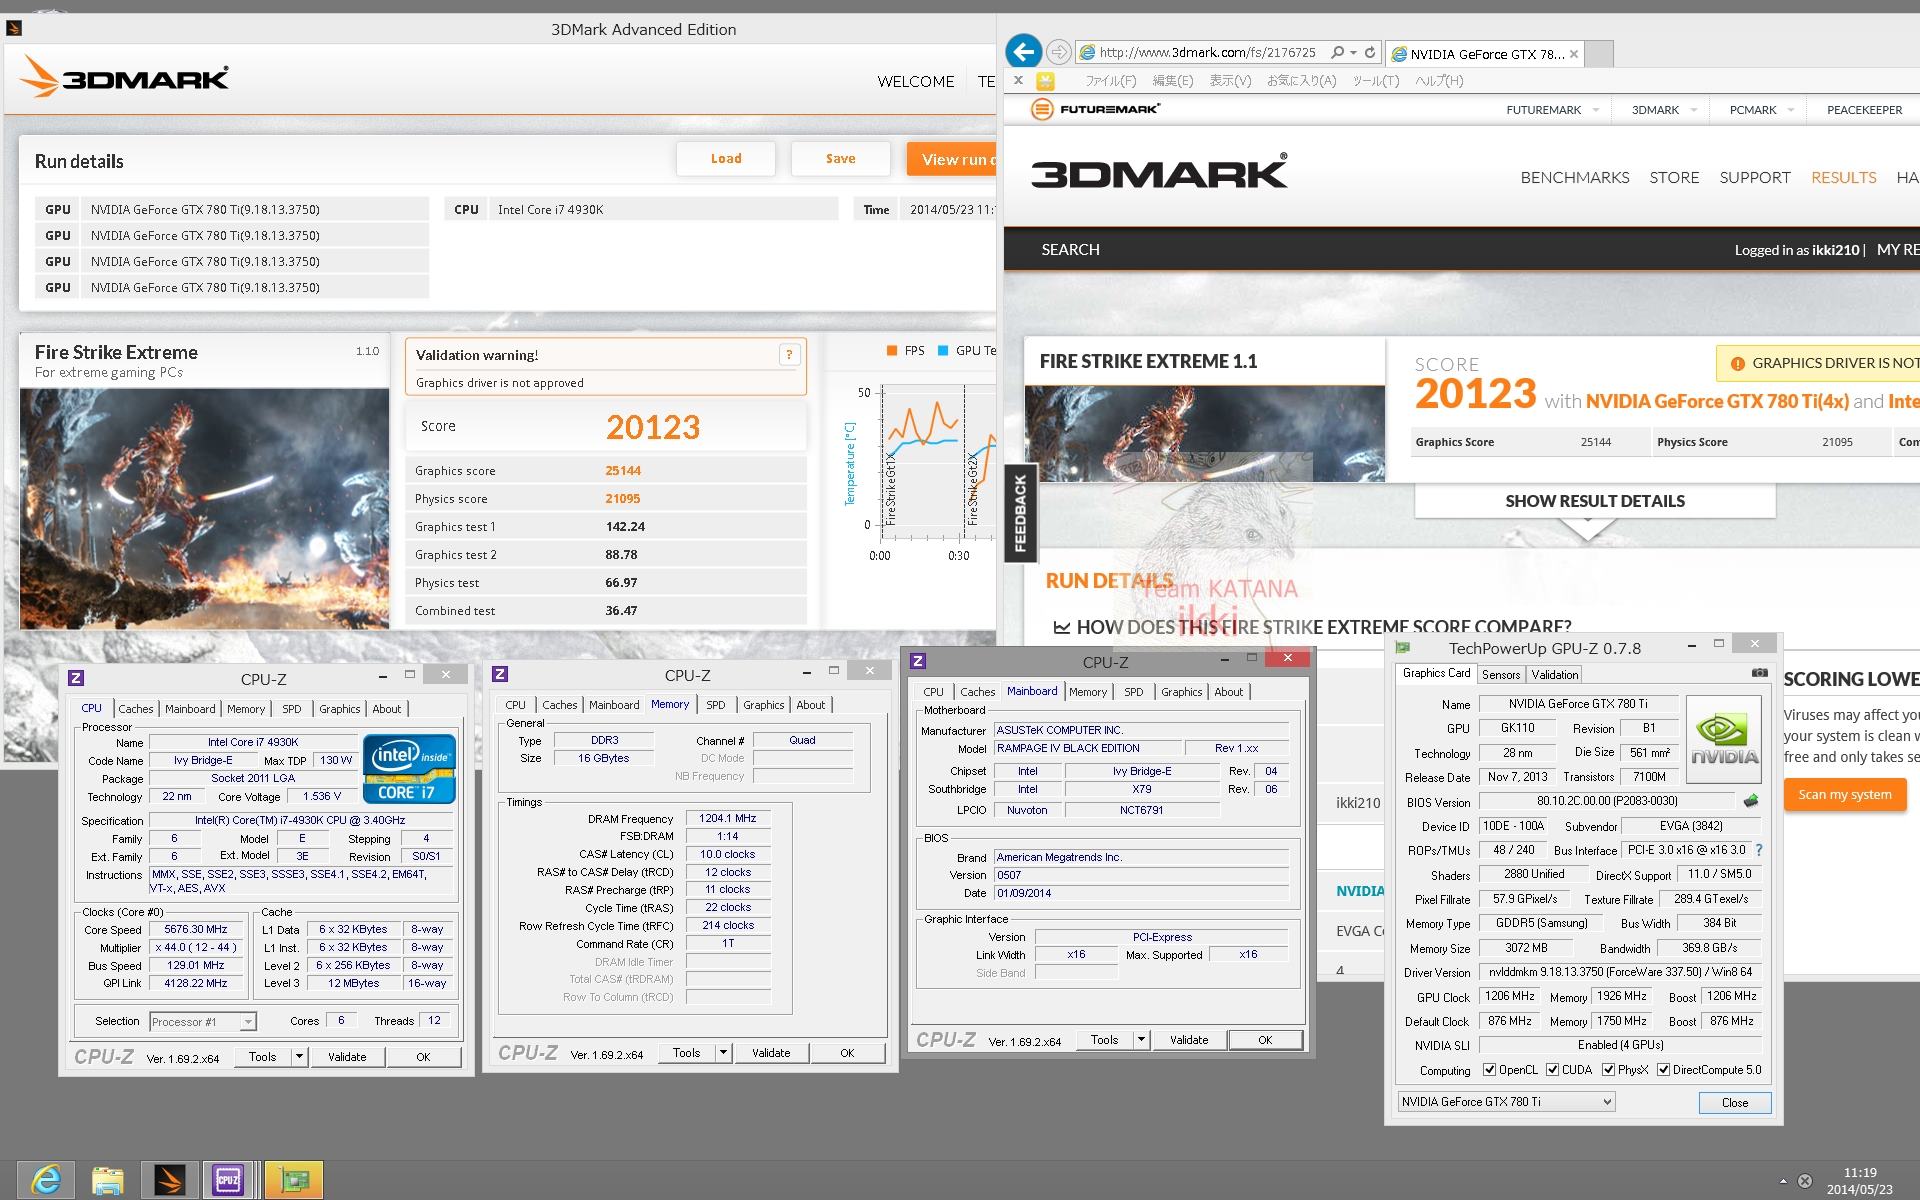This screenshot has width=1920, height=1200.
Task: Switch to SPD tab in CPU-Z Memory window
Action: click(x=716, y=705)
